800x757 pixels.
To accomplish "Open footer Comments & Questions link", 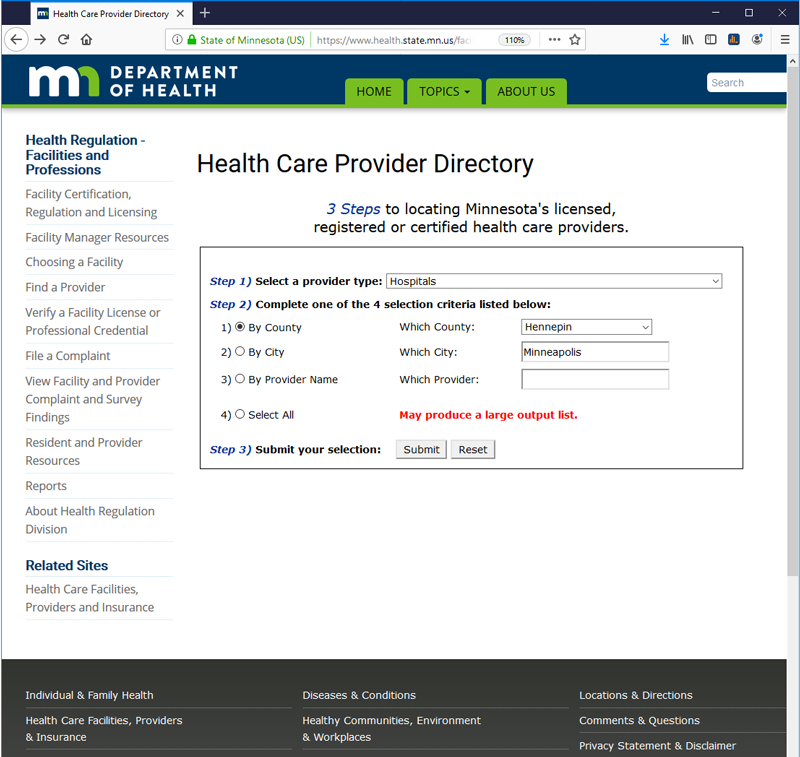I will tap(639, 720).
